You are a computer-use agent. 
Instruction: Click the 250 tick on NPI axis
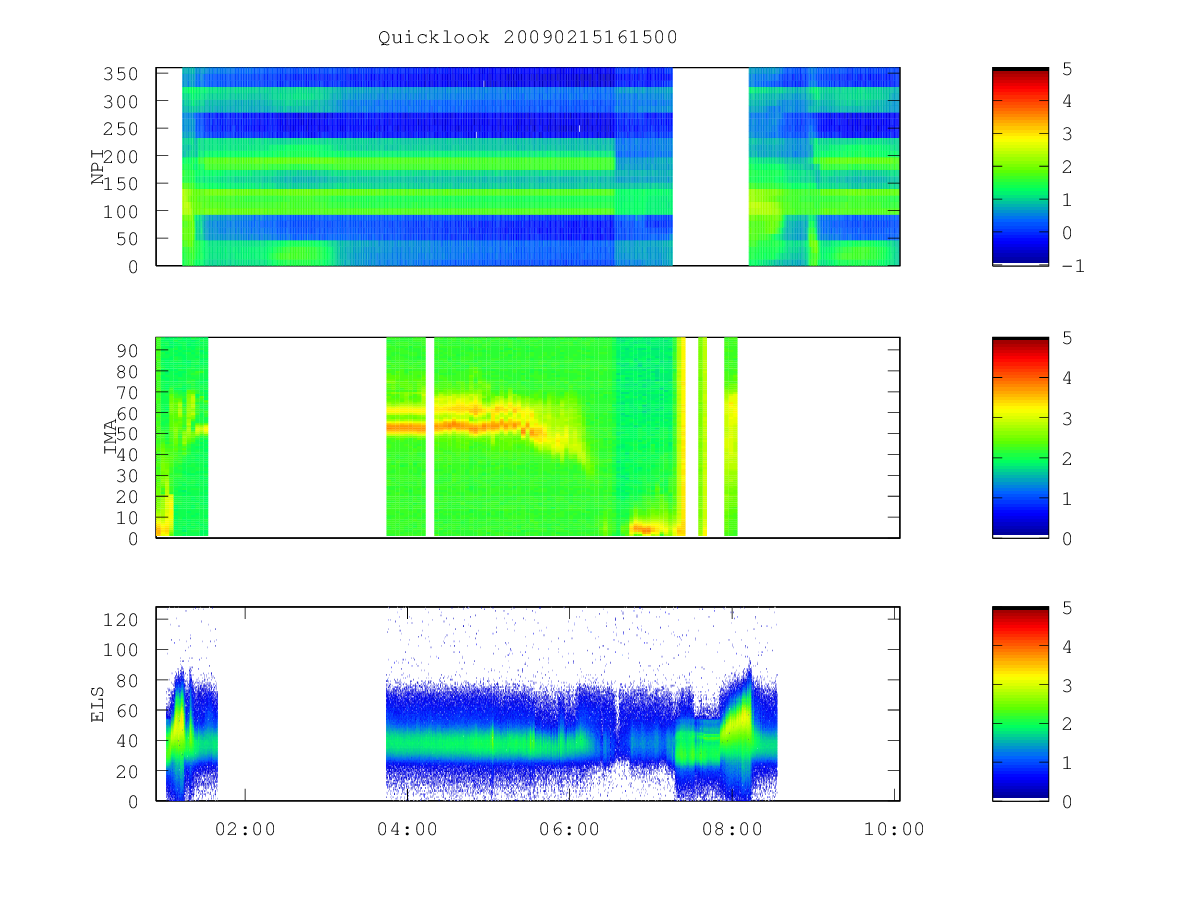[x=123, y=129]
